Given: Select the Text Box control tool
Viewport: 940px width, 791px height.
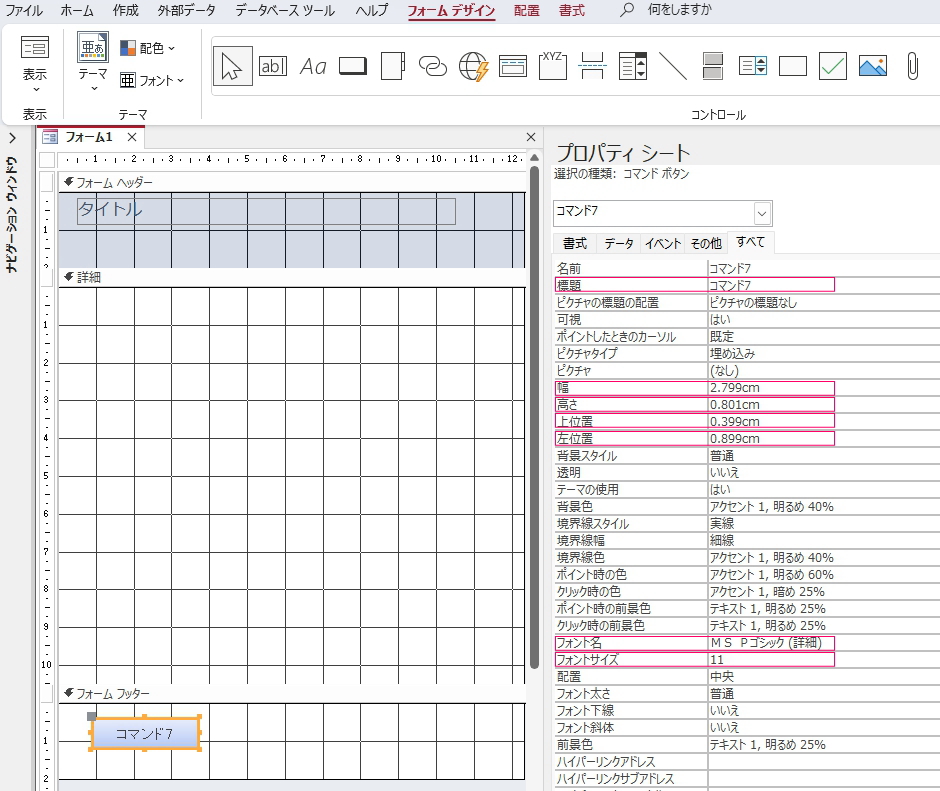Looking at the screenshot, I should (272, 66).
